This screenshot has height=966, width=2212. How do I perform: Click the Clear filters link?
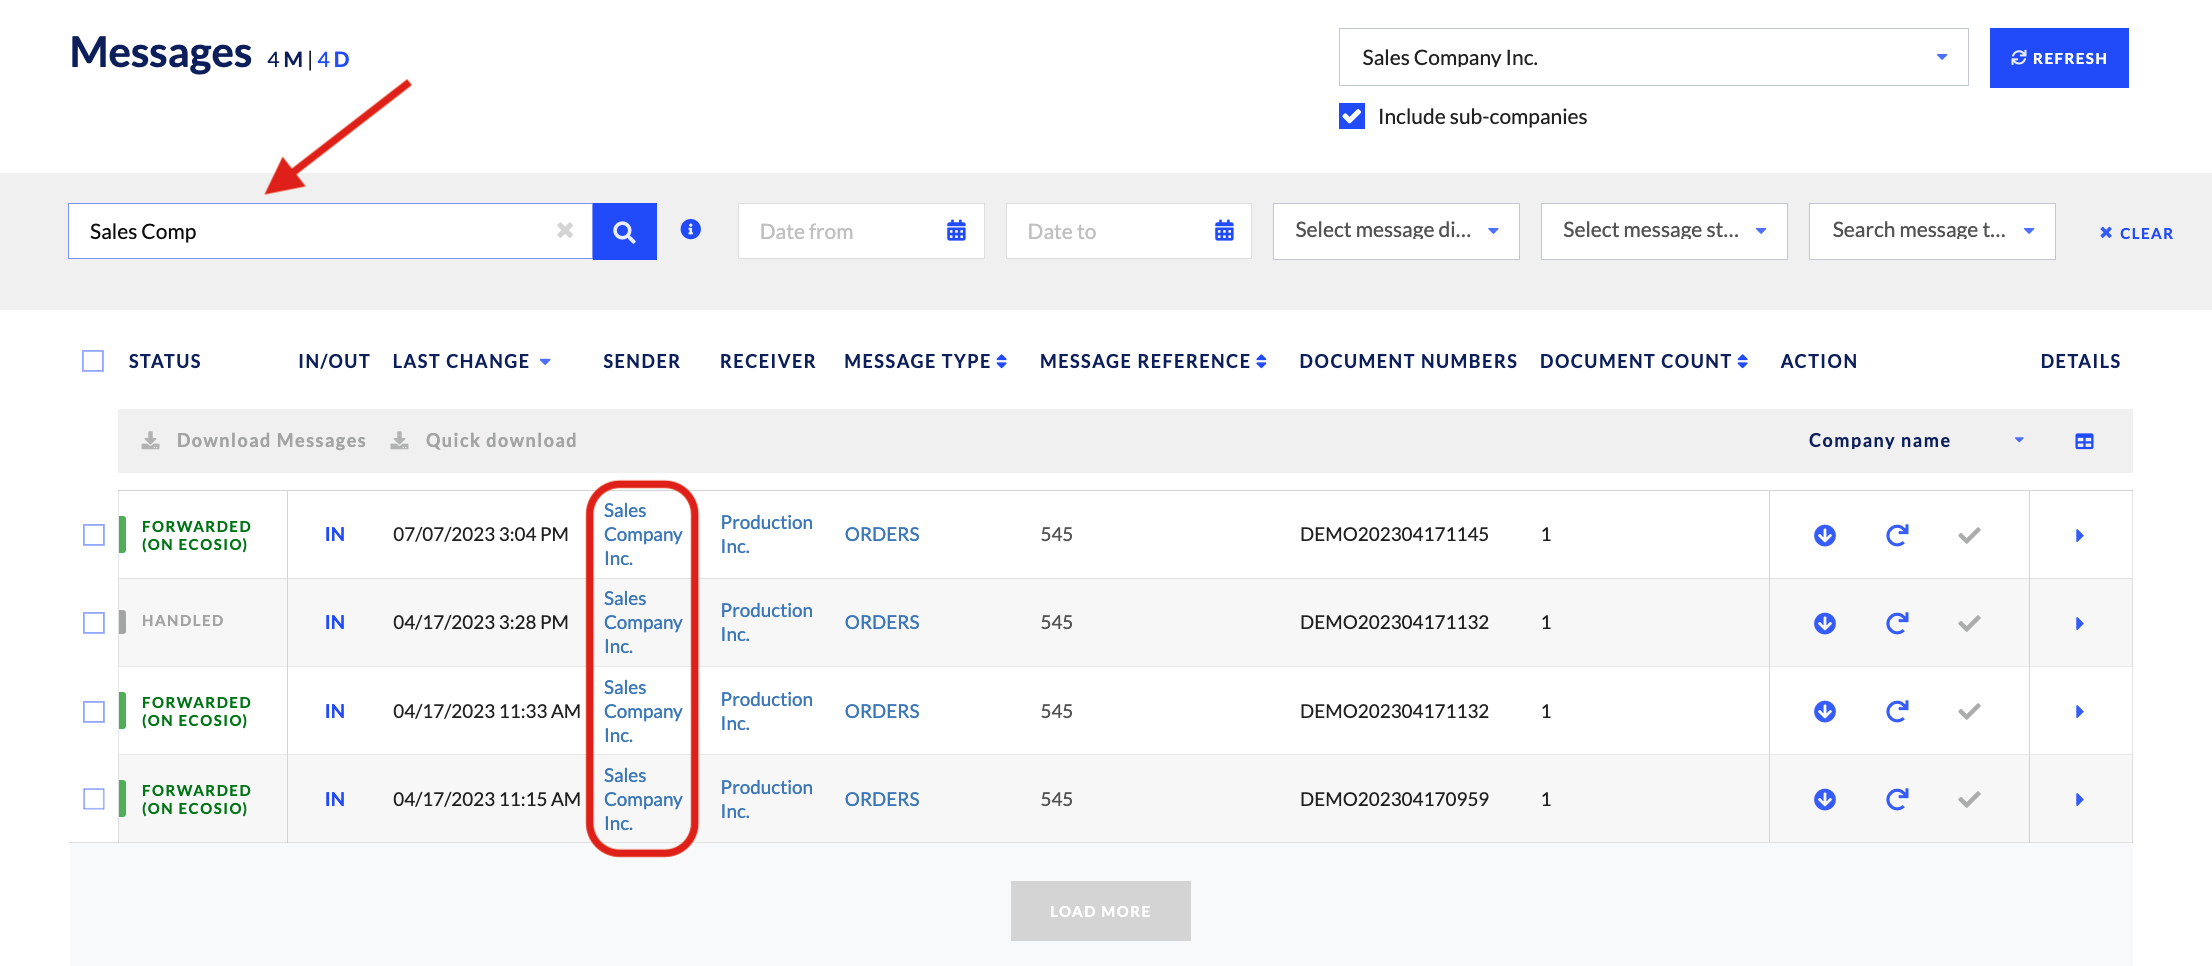click(x=2136, y=233)
